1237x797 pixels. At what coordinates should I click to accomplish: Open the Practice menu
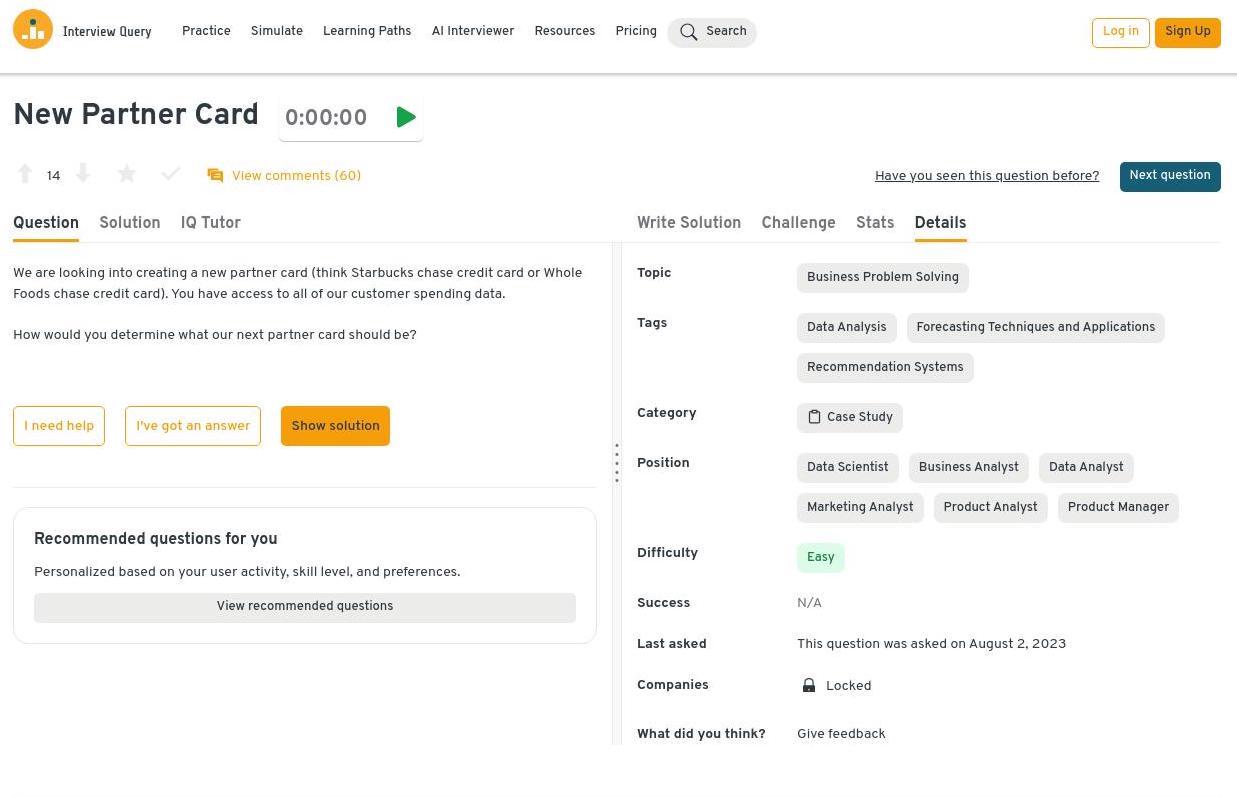pyautogui.click(x=206, y=31)
